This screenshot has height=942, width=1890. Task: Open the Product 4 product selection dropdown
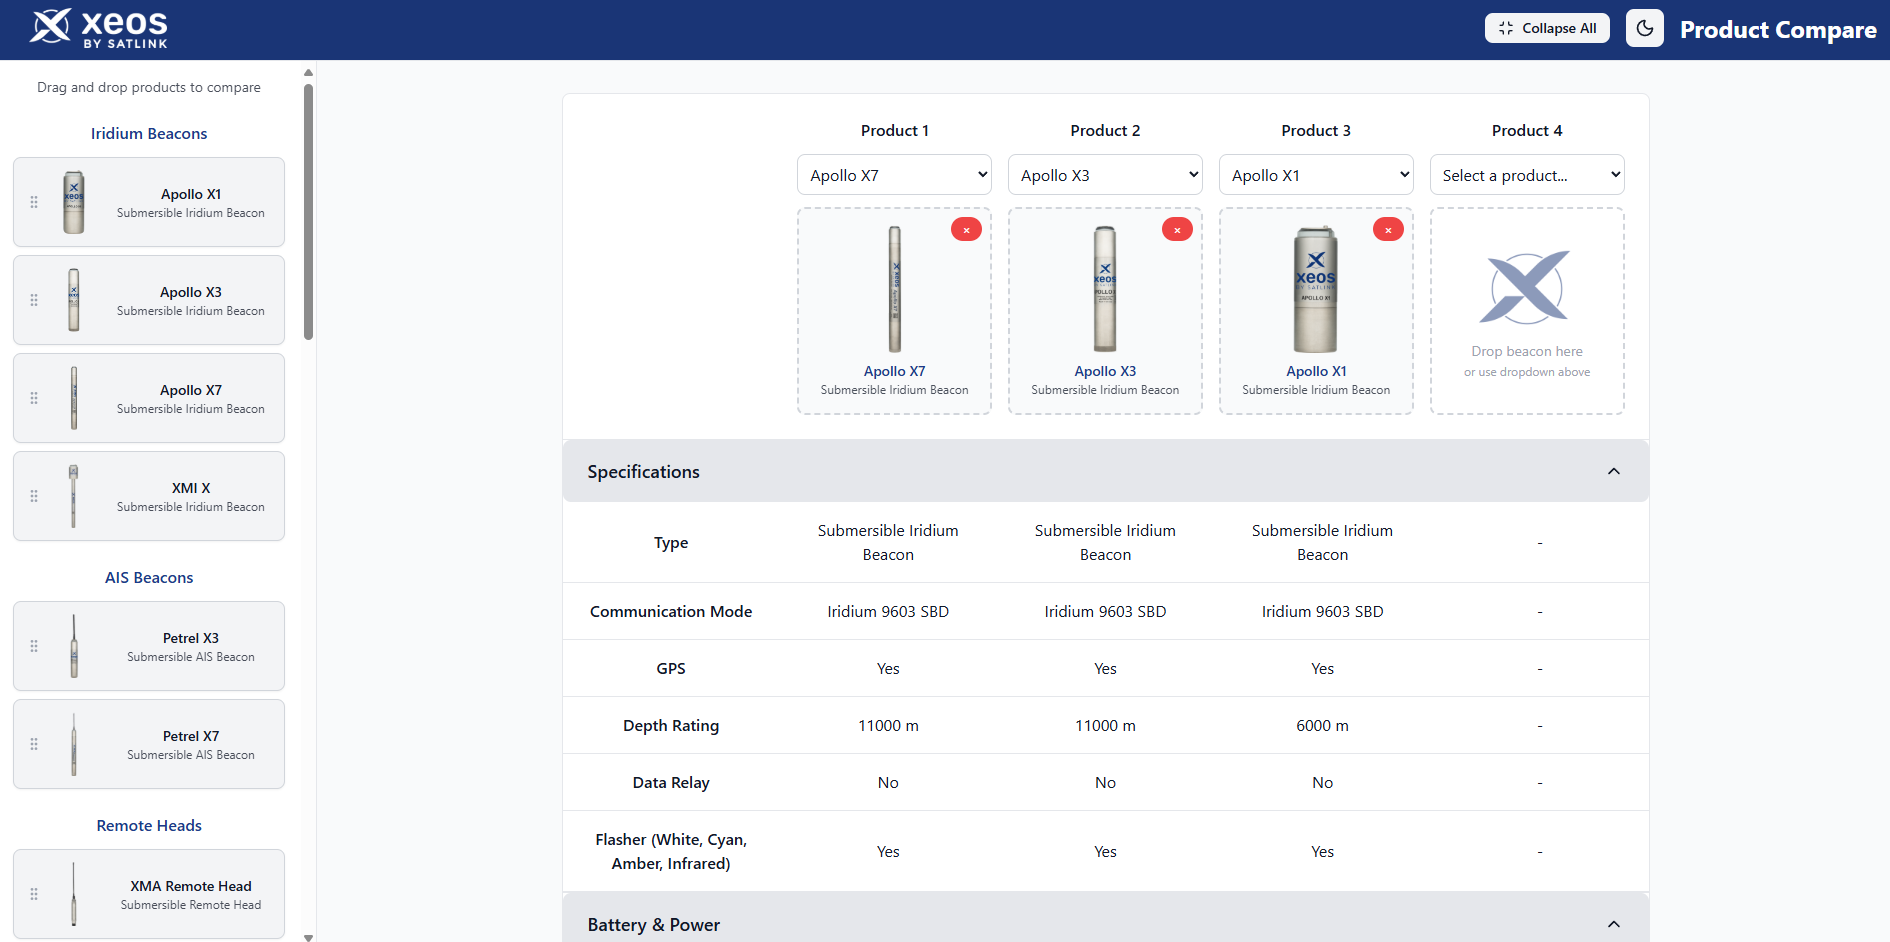pyautogui.click(x=1526, y=174)
